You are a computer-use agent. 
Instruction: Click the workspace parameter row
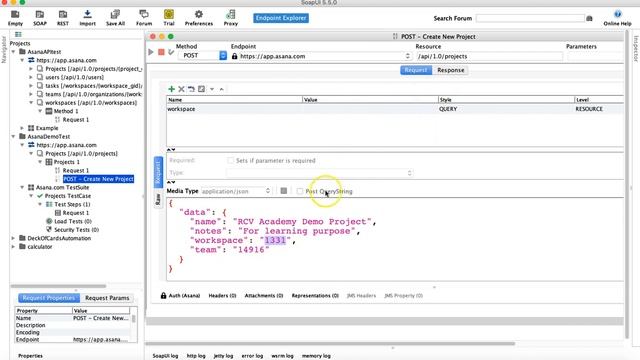point(395,109)
